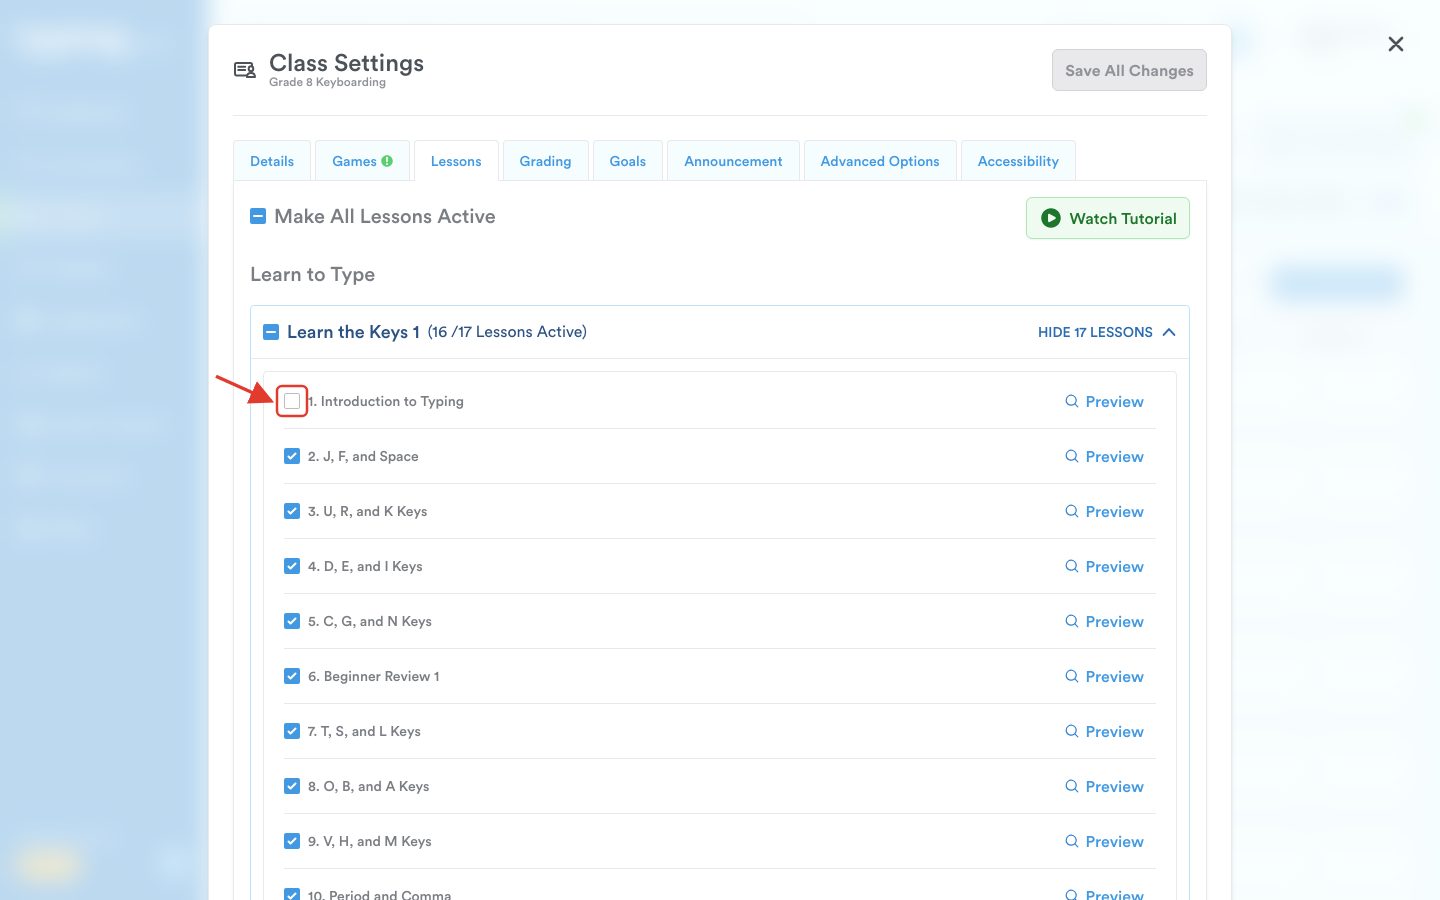This screenshot has width=1440, height=900.
Task: Uncheck the V, H, and M Keys lesson
Action: tap(292, 841)
